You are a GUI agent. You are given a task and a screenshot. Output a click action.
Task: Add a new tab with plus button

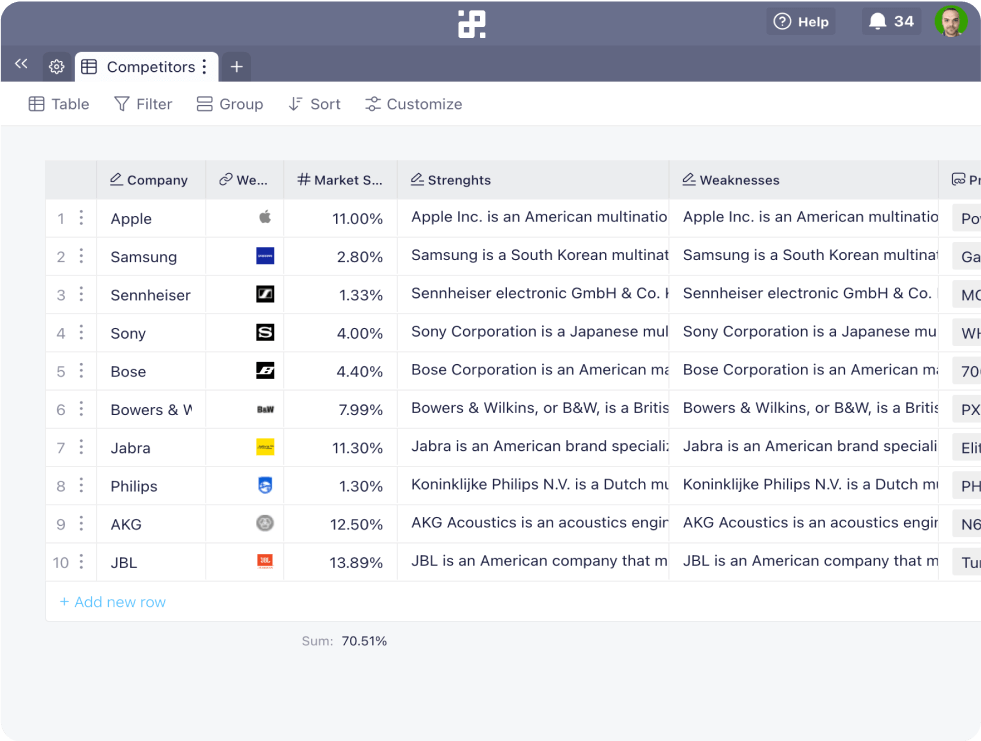[x=236, y=67]
